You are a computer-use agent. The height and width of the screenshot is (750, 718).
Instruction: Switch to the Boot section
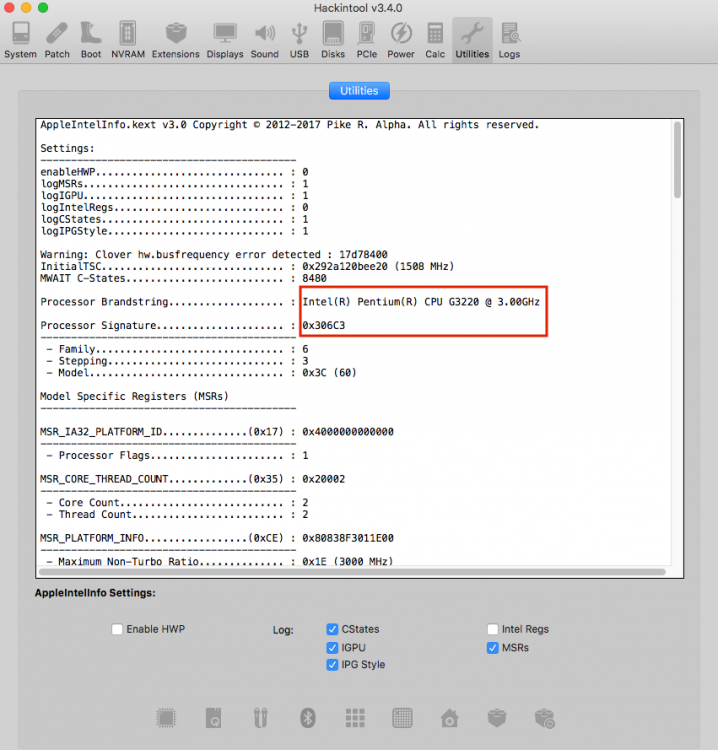click(91, 40)
